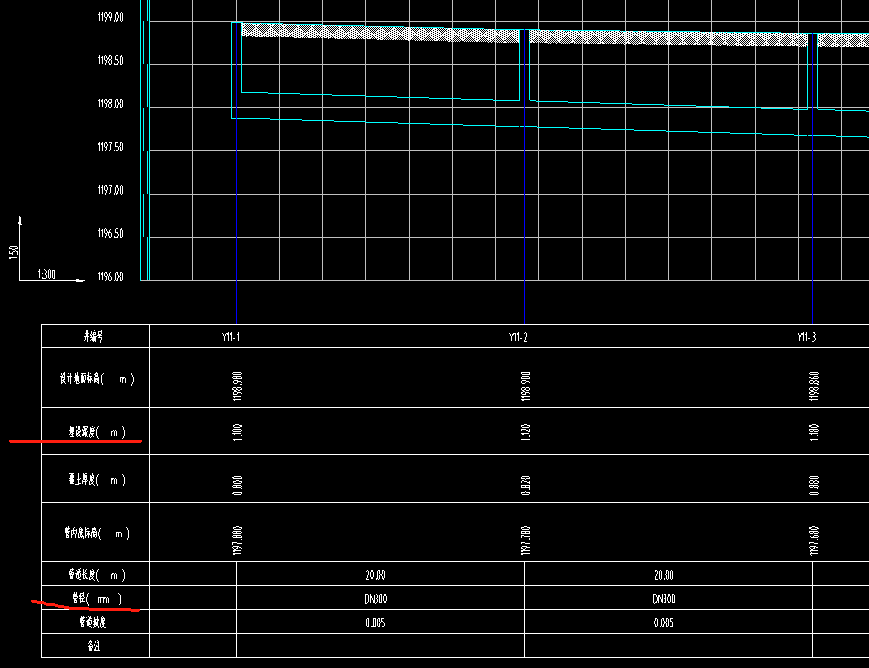Select ground elevation 1198.980 under Y11-1
Image resolution: width=869 pixels, height=668 pixels.
(237, 386)
